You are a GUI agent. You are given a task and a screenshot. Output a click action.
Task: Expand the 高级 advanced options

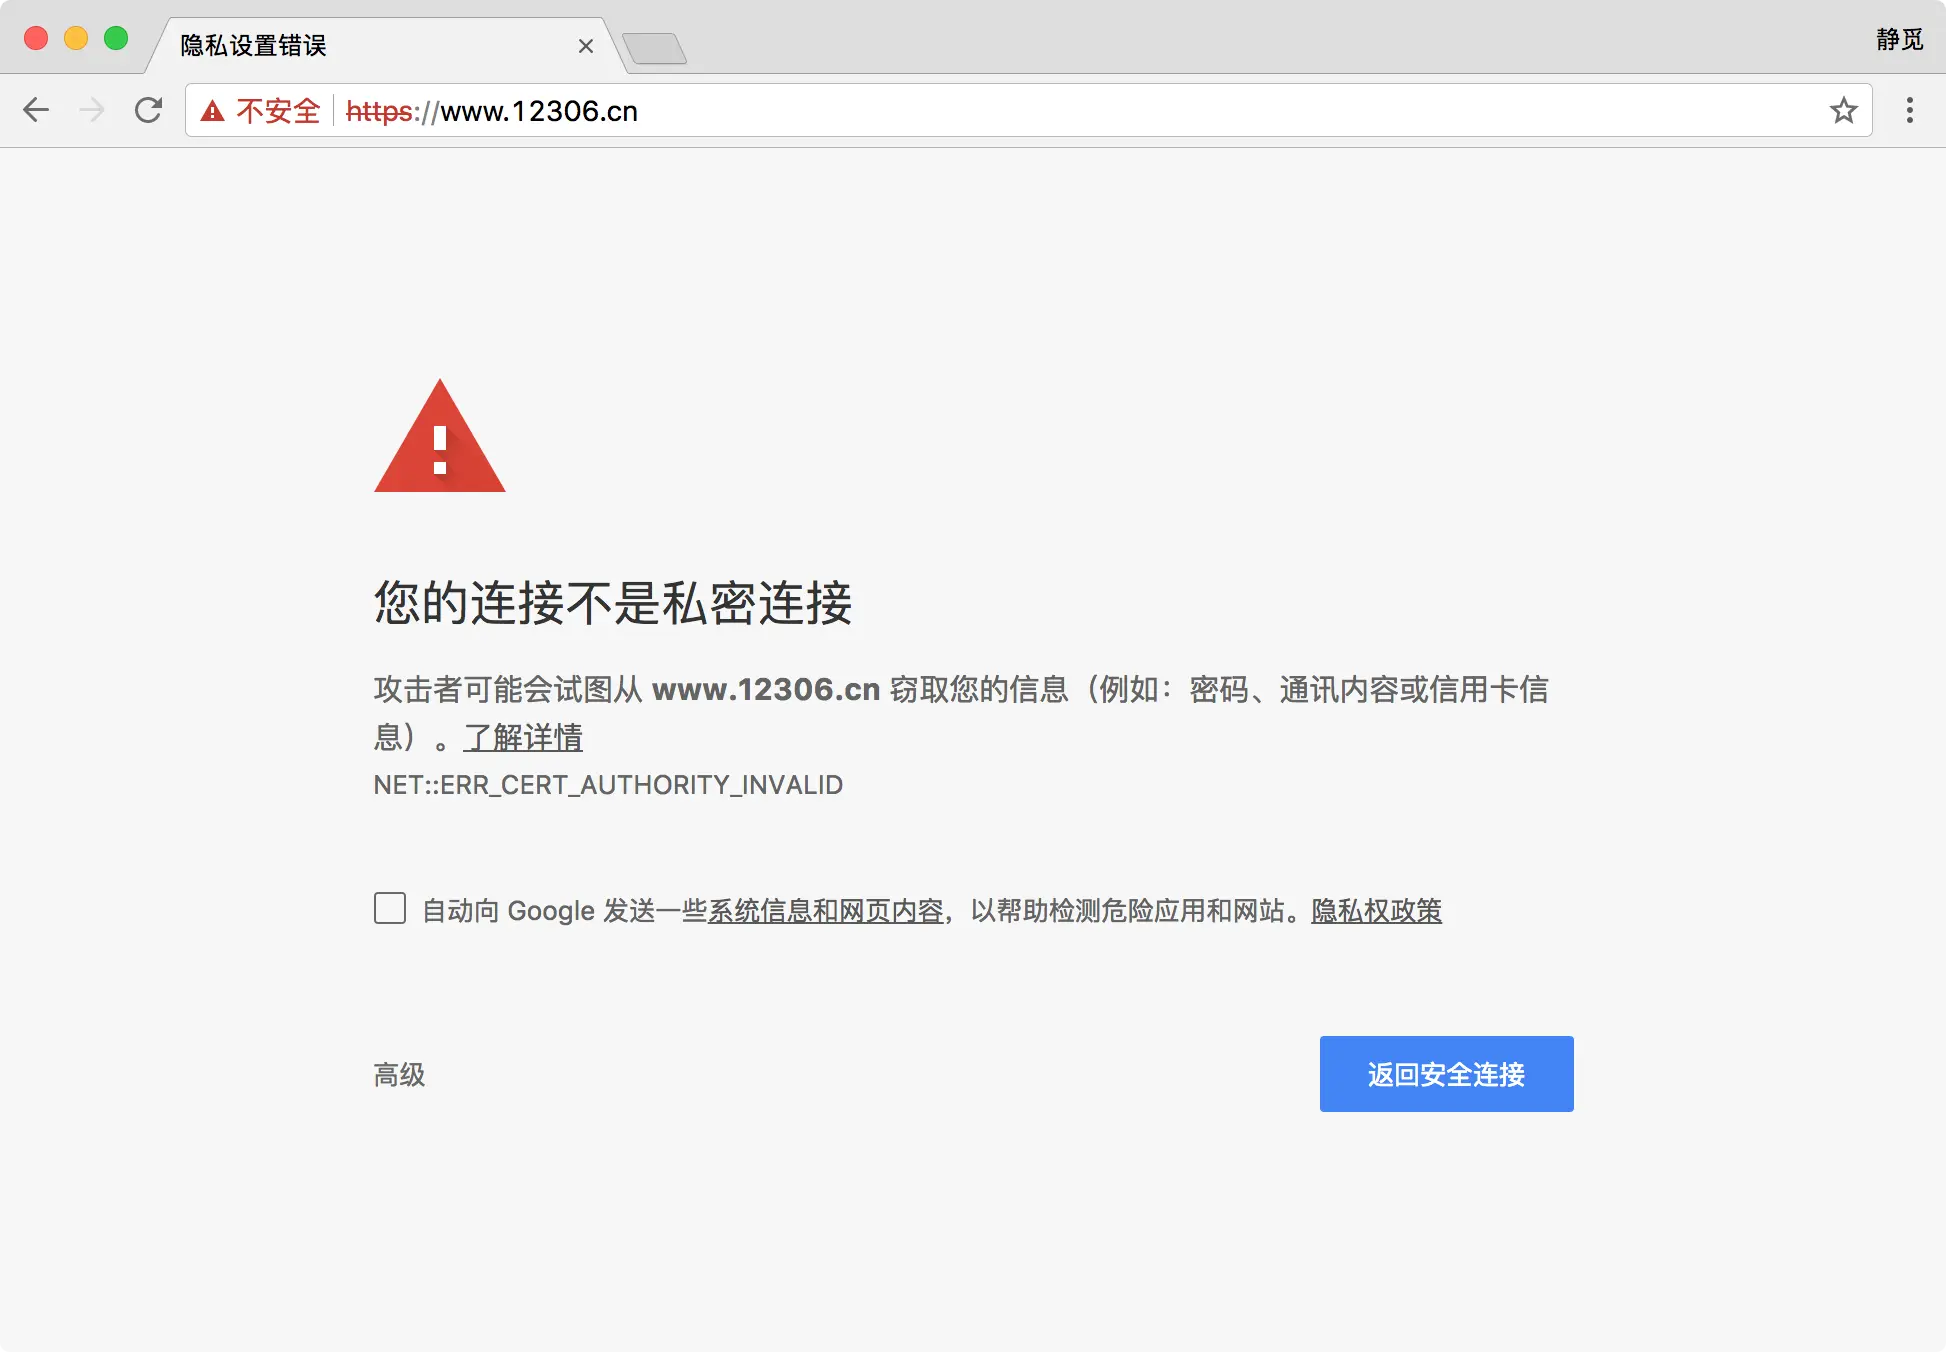(399, 1075)
